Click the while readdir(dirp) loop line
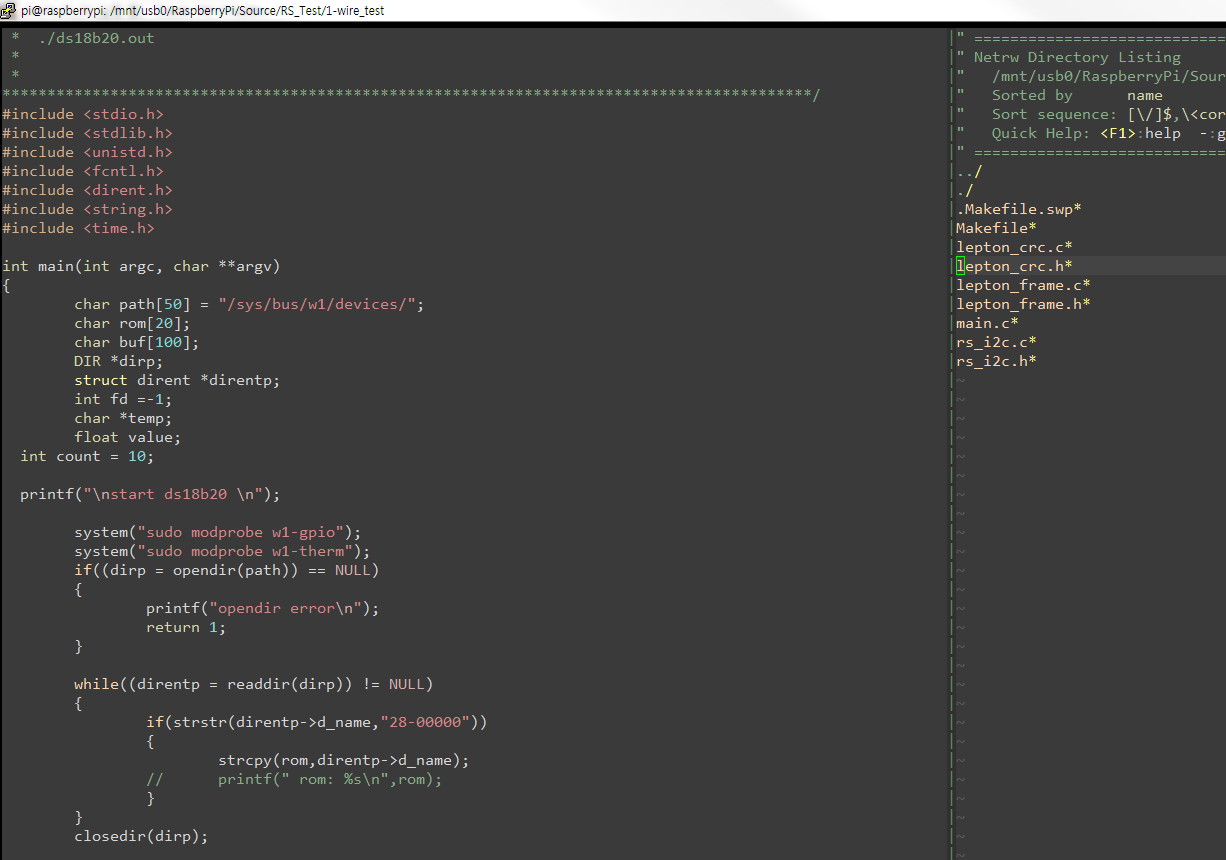The width and height of the screenshot is (1226, 860). (254, 684)
